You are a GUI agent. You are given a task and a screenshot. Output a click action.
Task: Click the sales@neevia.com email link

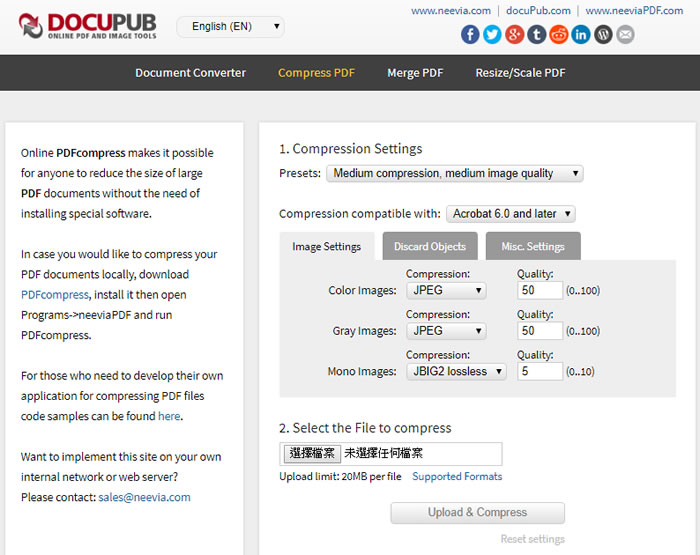[144, 497]
